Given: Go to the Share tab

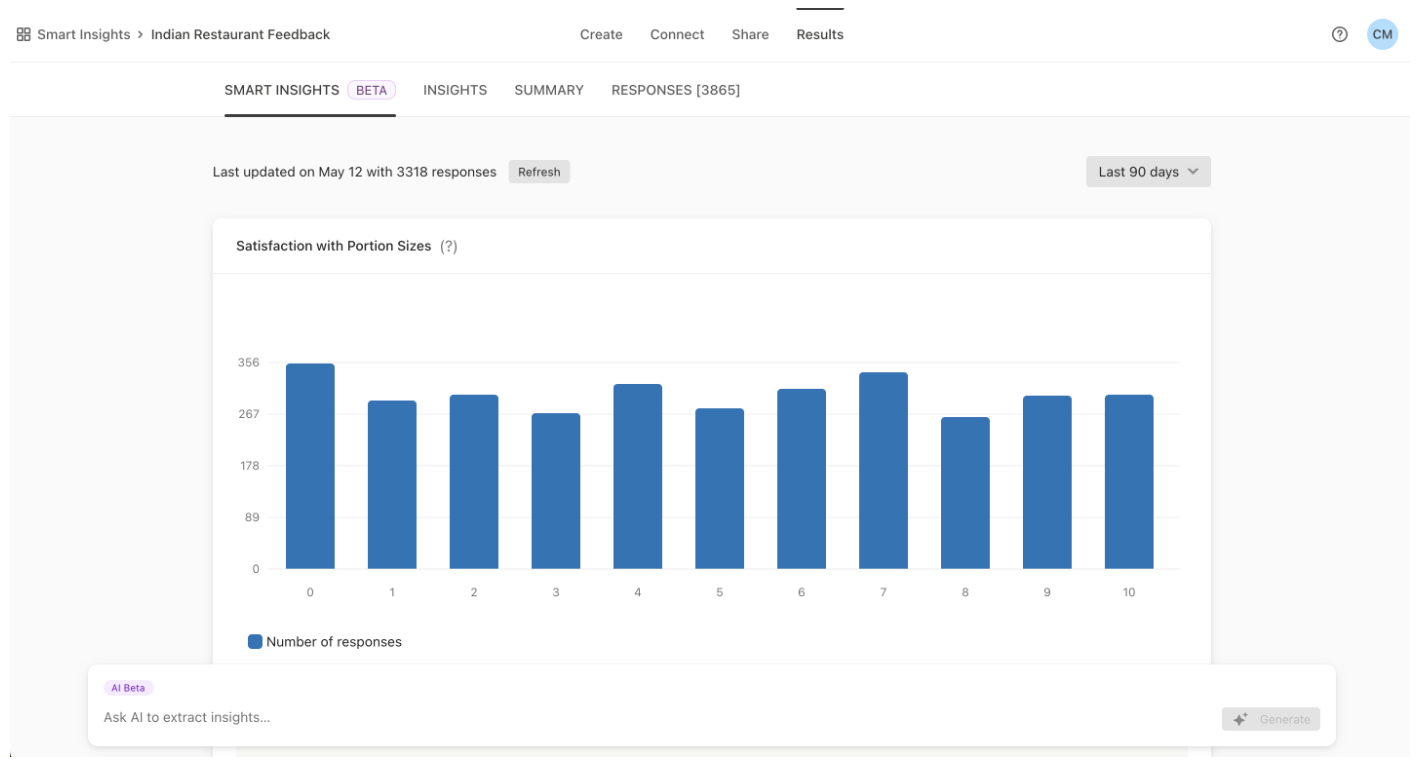Looking at the screenshot, I should 750,34.
